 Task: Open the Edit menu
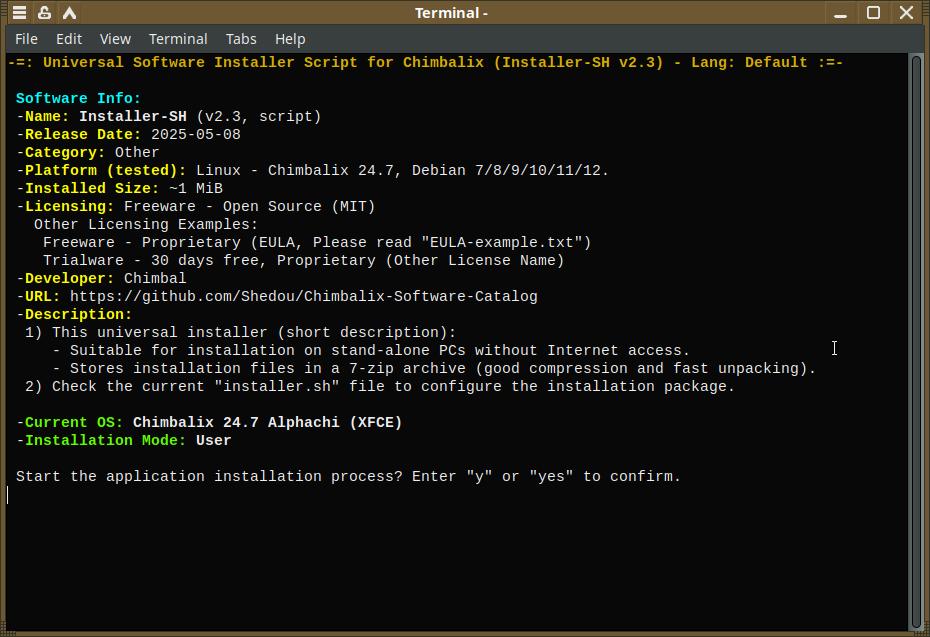(x=69, y=39)
